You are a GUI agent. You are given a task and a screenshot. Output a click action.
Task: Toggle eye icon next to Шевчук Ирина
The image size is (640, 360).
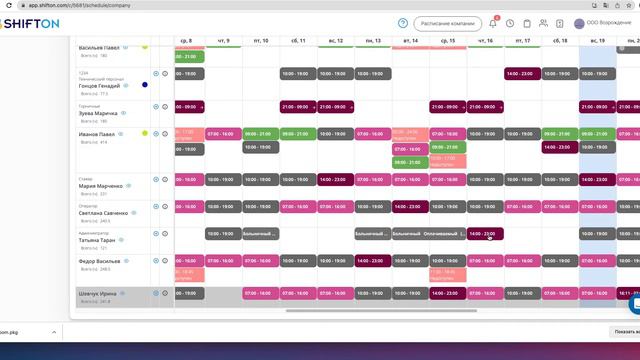[x=122, y=293]
